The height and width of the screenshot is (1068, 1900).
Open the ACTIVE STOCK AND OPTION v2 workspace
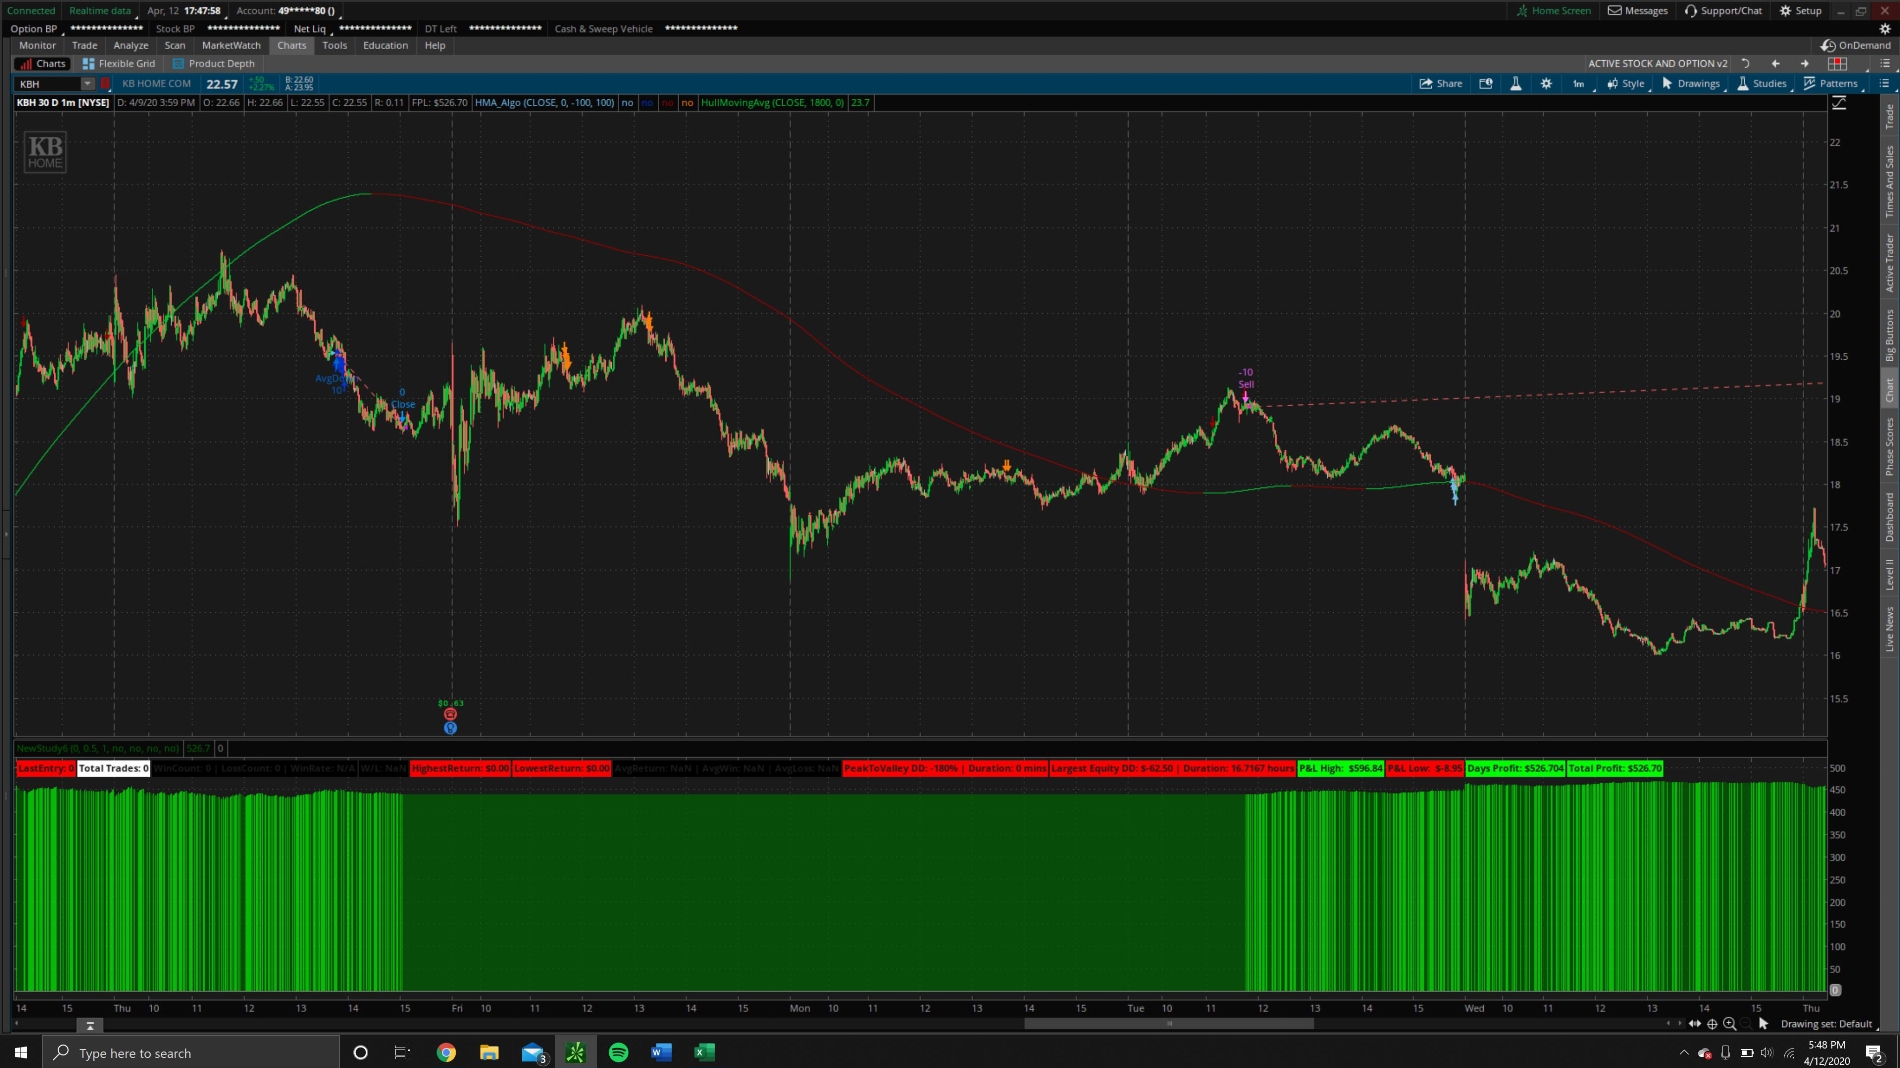[x=1657, y=63]
